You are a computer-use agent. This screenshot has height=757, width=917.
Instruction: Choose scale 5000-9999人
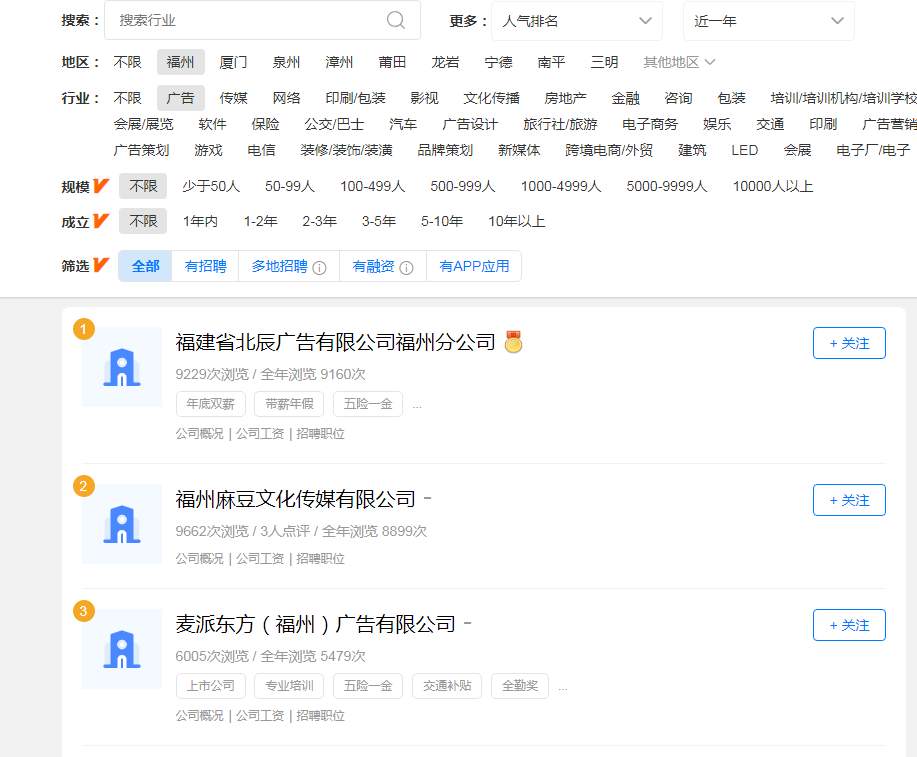point(667,186)
